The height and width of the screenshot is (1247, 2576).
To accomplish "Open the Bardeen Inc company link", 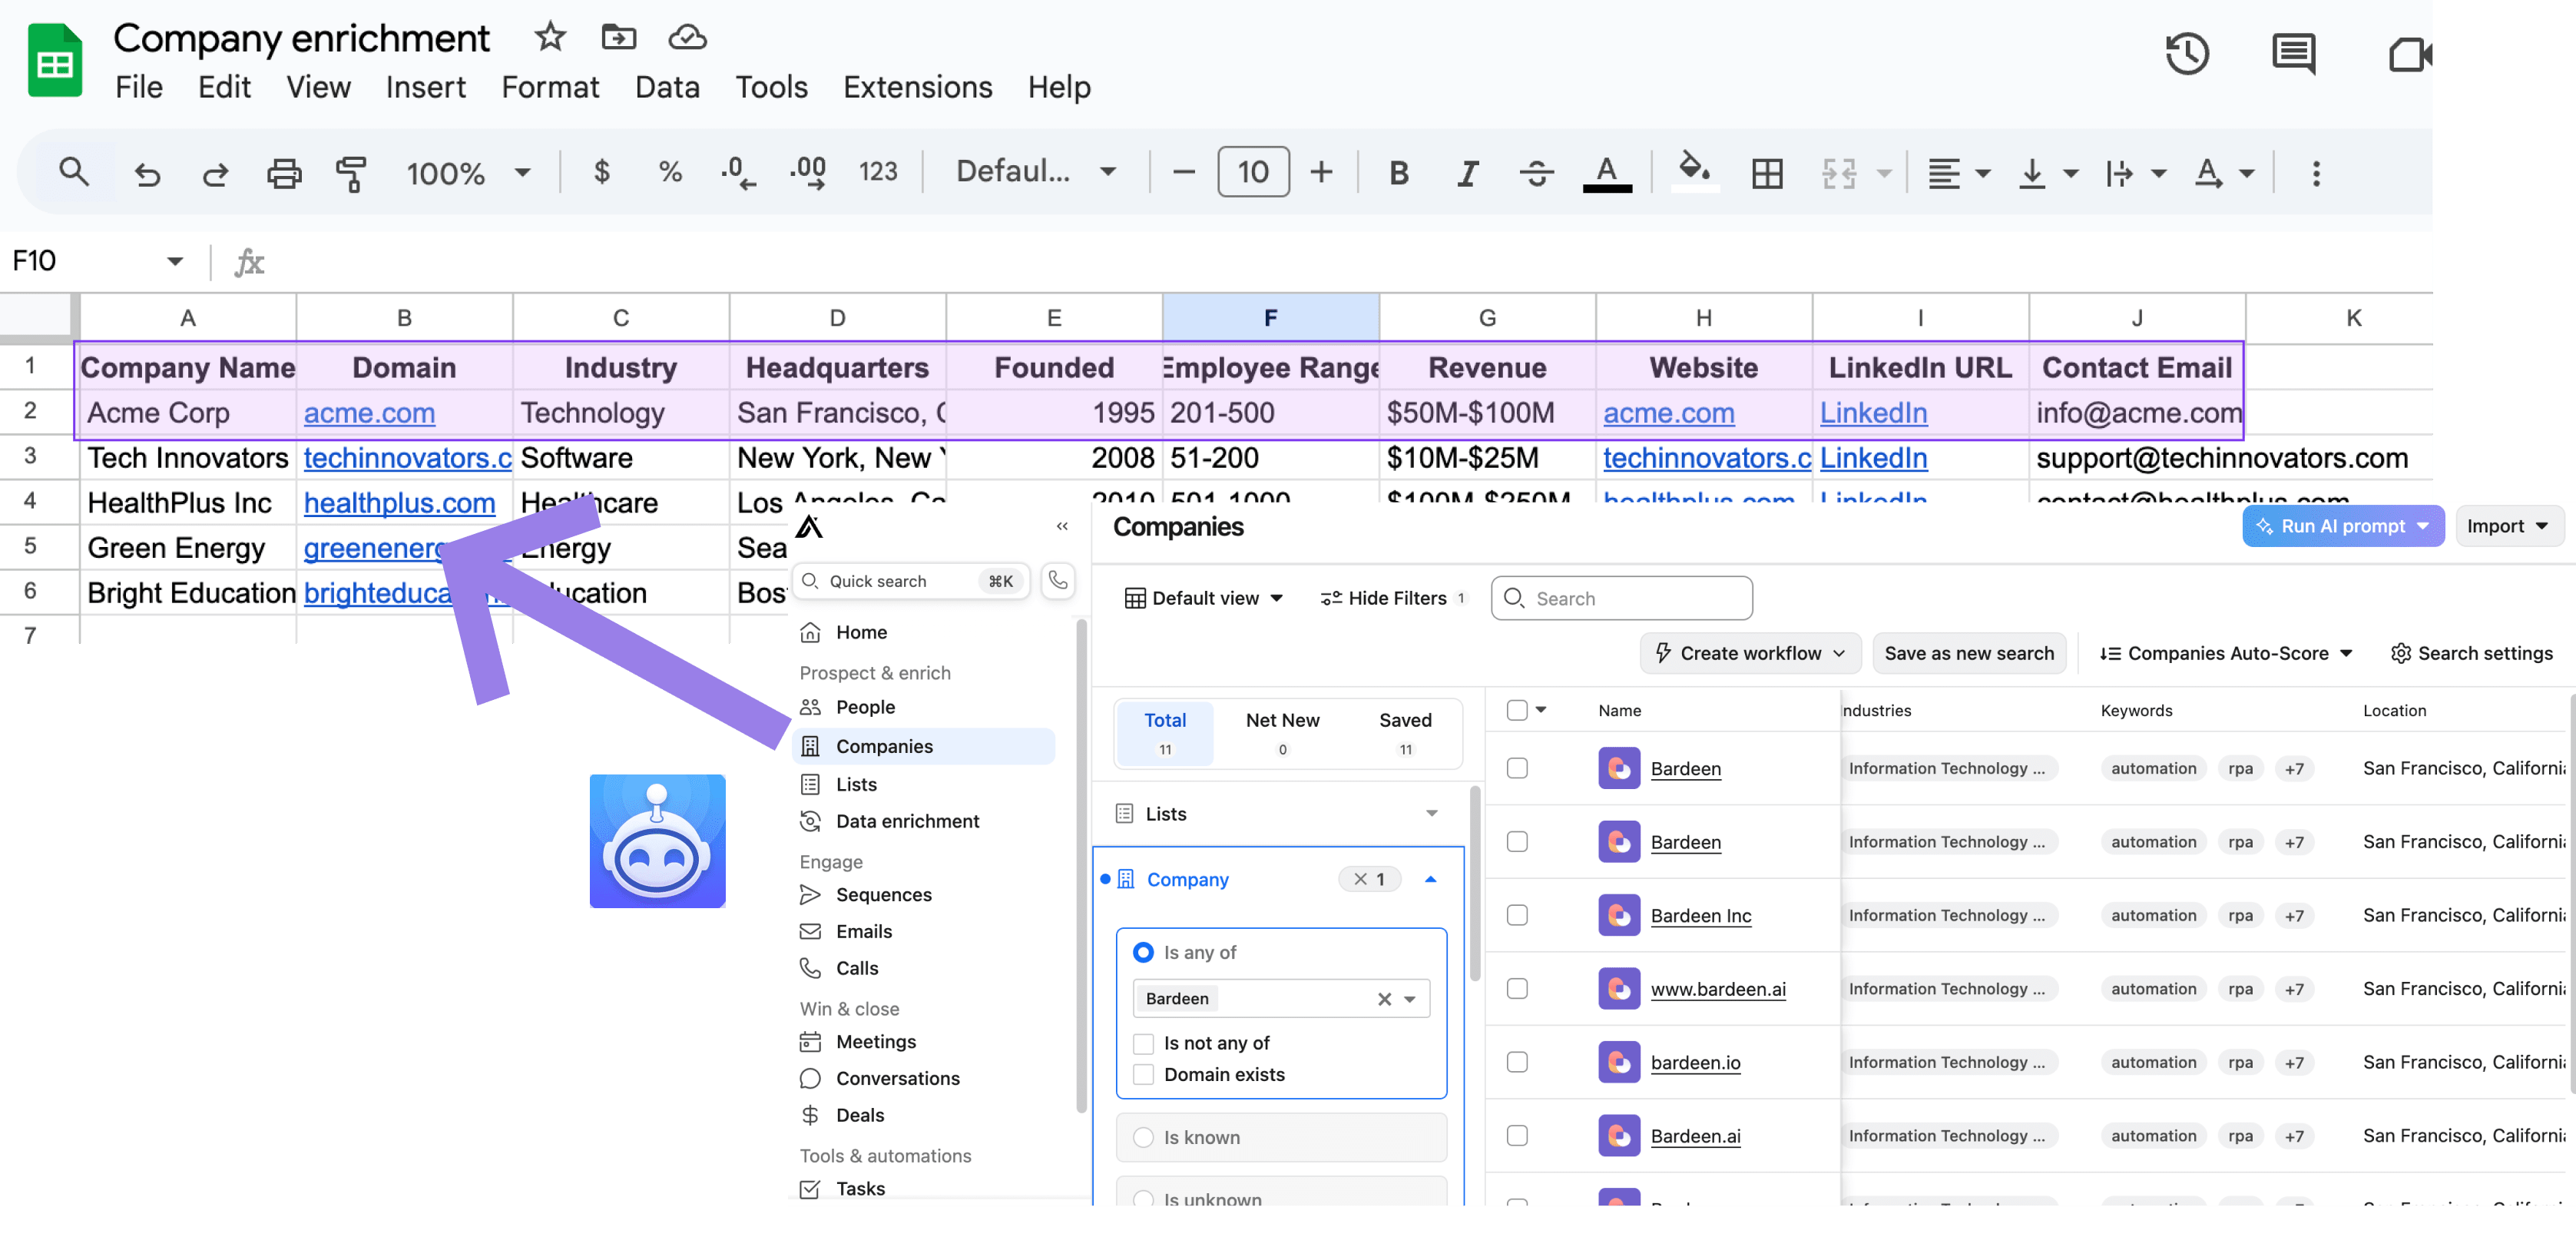I will 1700,915.
